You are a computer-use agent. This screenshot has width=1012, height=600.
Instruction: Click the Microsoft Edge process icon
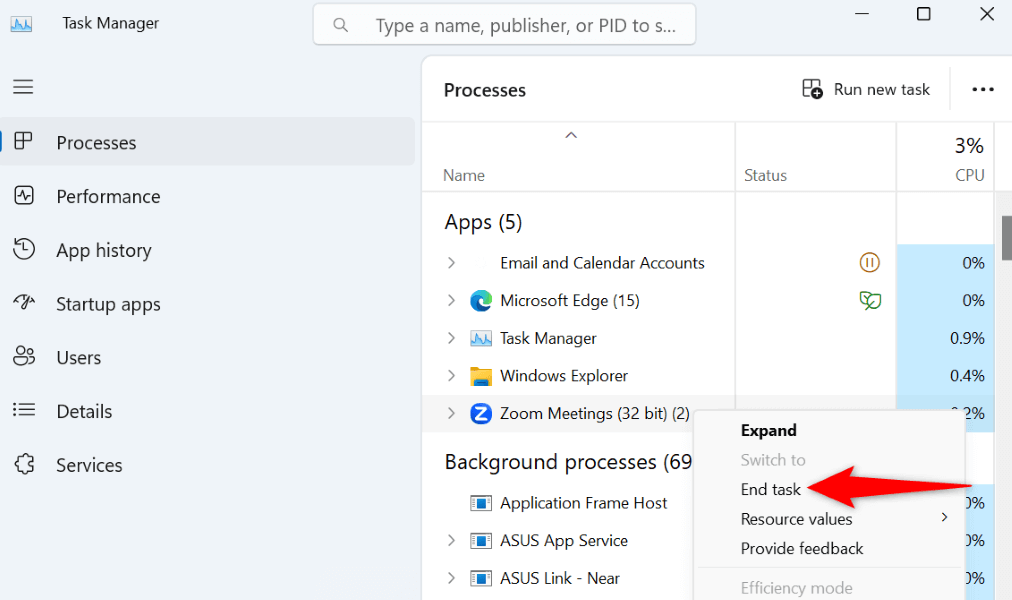(481, 301)
